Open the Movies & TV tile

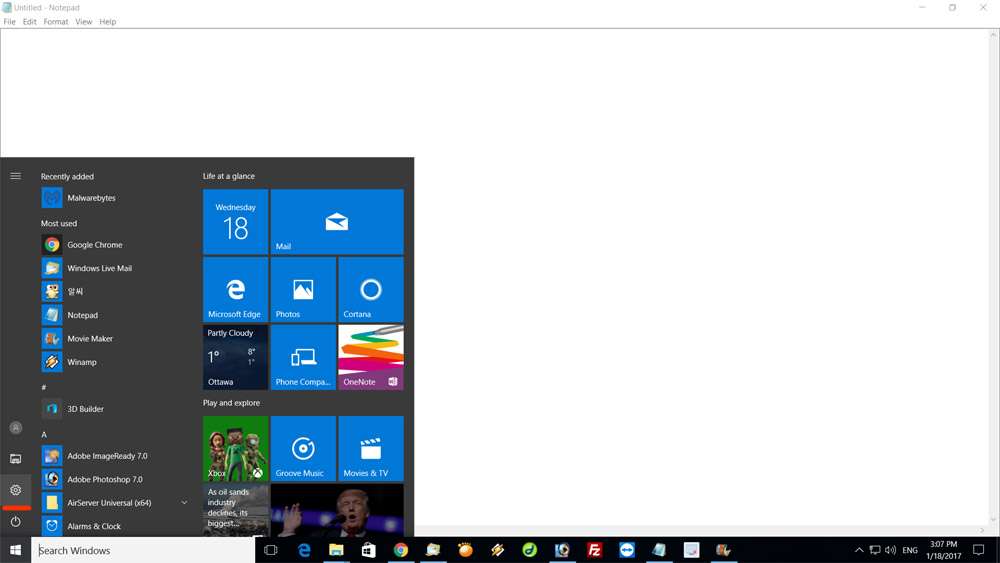(x=371, y=448)
